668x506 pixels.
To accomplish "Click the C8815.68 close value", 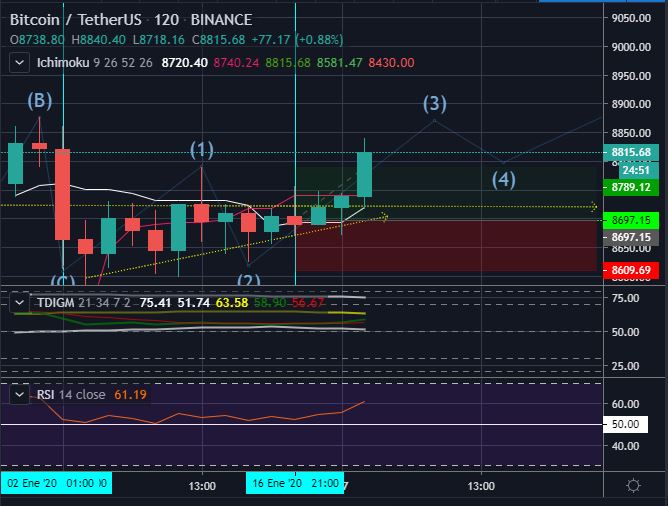I will click(219, 40).
